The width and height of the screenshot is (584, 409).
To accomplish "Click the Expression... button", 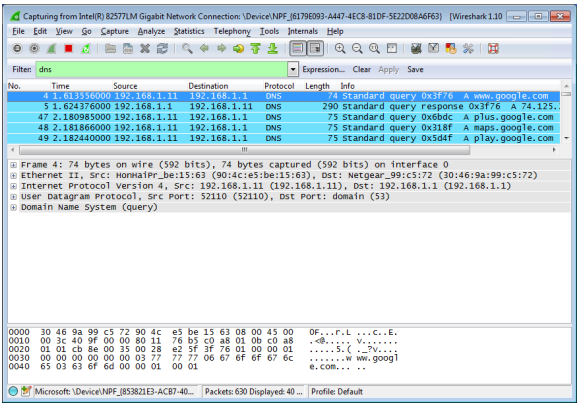I will click(x=323, y=69).
